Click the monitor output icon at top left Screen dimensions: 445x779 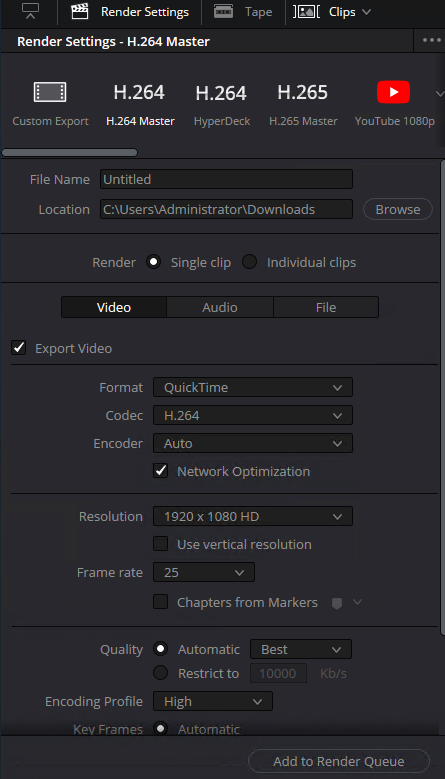(x=30, y=11)
